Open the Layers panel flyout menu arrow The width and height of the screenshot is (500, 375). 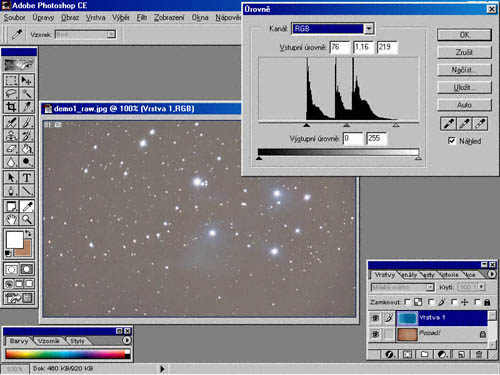(491, 274)
